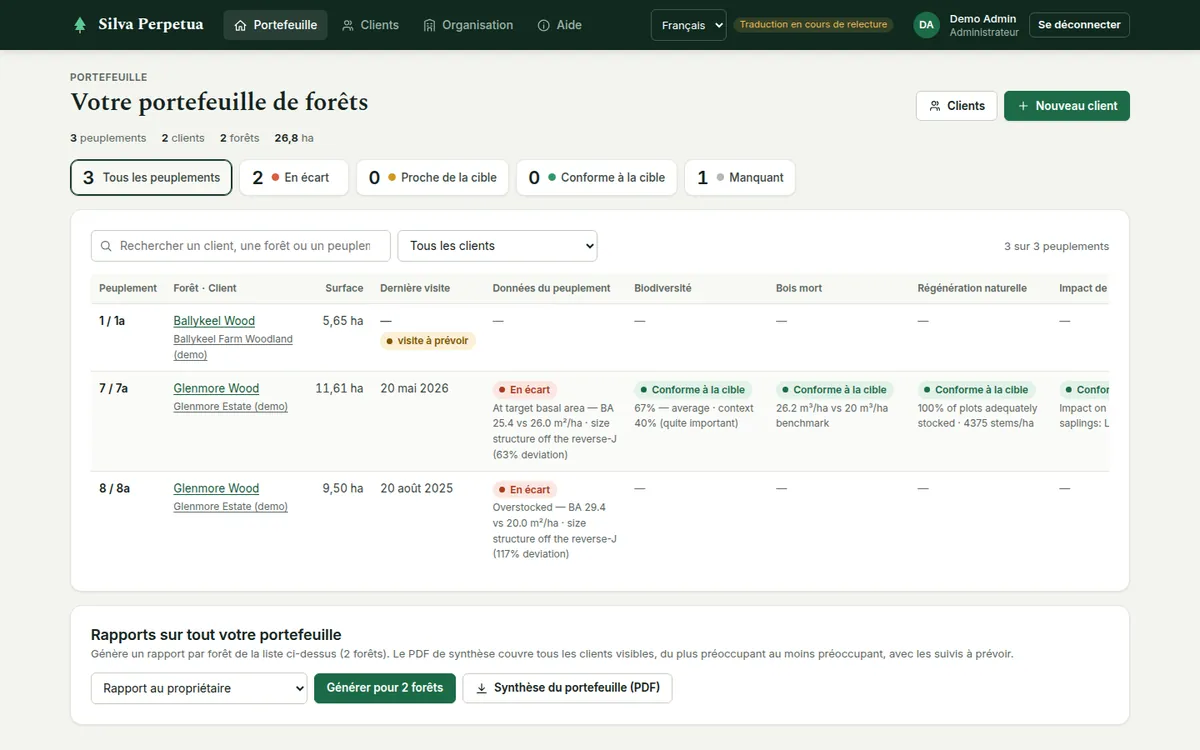1200x750 pixels.
Task: Click the Nouveau client button
Action: [x=1066, y=106]
